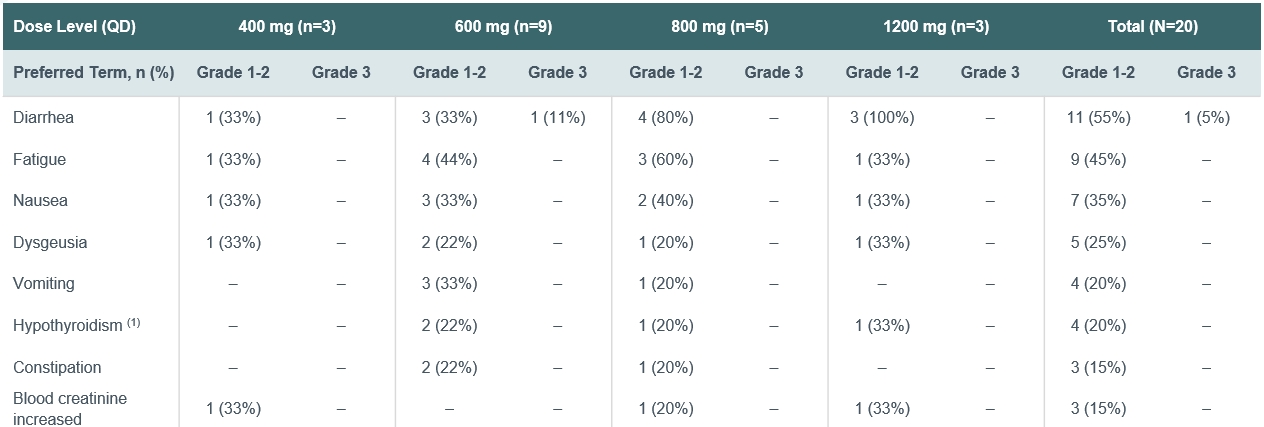The image size is (1264, 427).
Task: Select the Total (N=20) column header
Action: point(1152,27)
